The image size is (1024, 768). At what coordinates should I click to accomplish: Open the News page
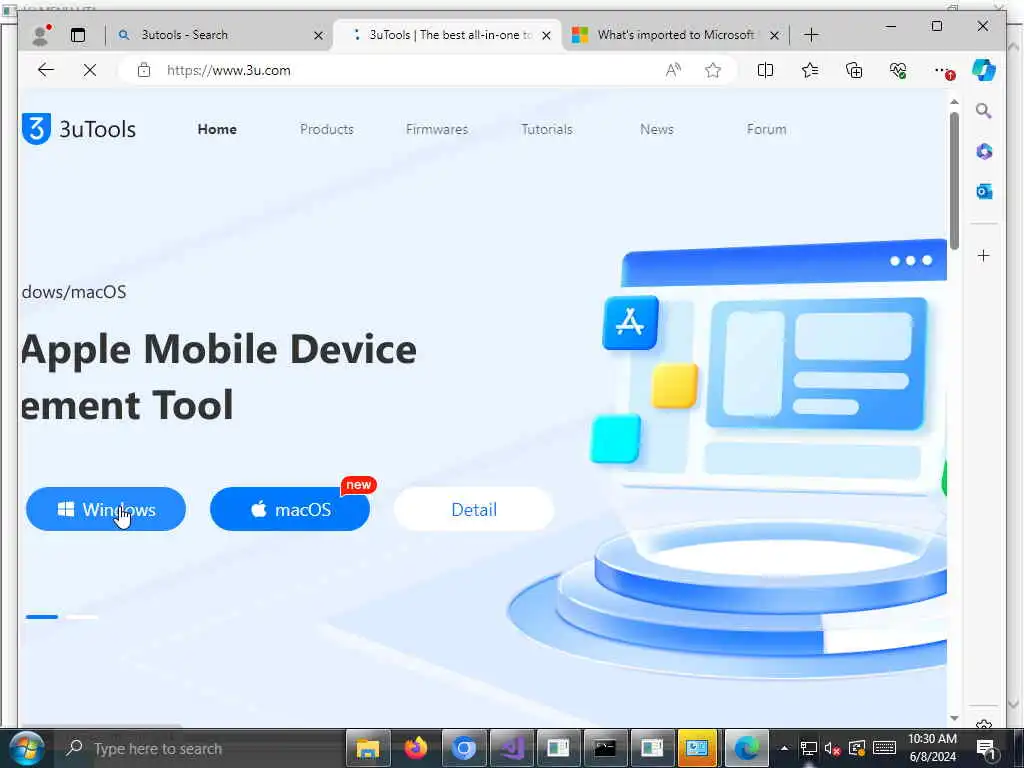point(656,129)
